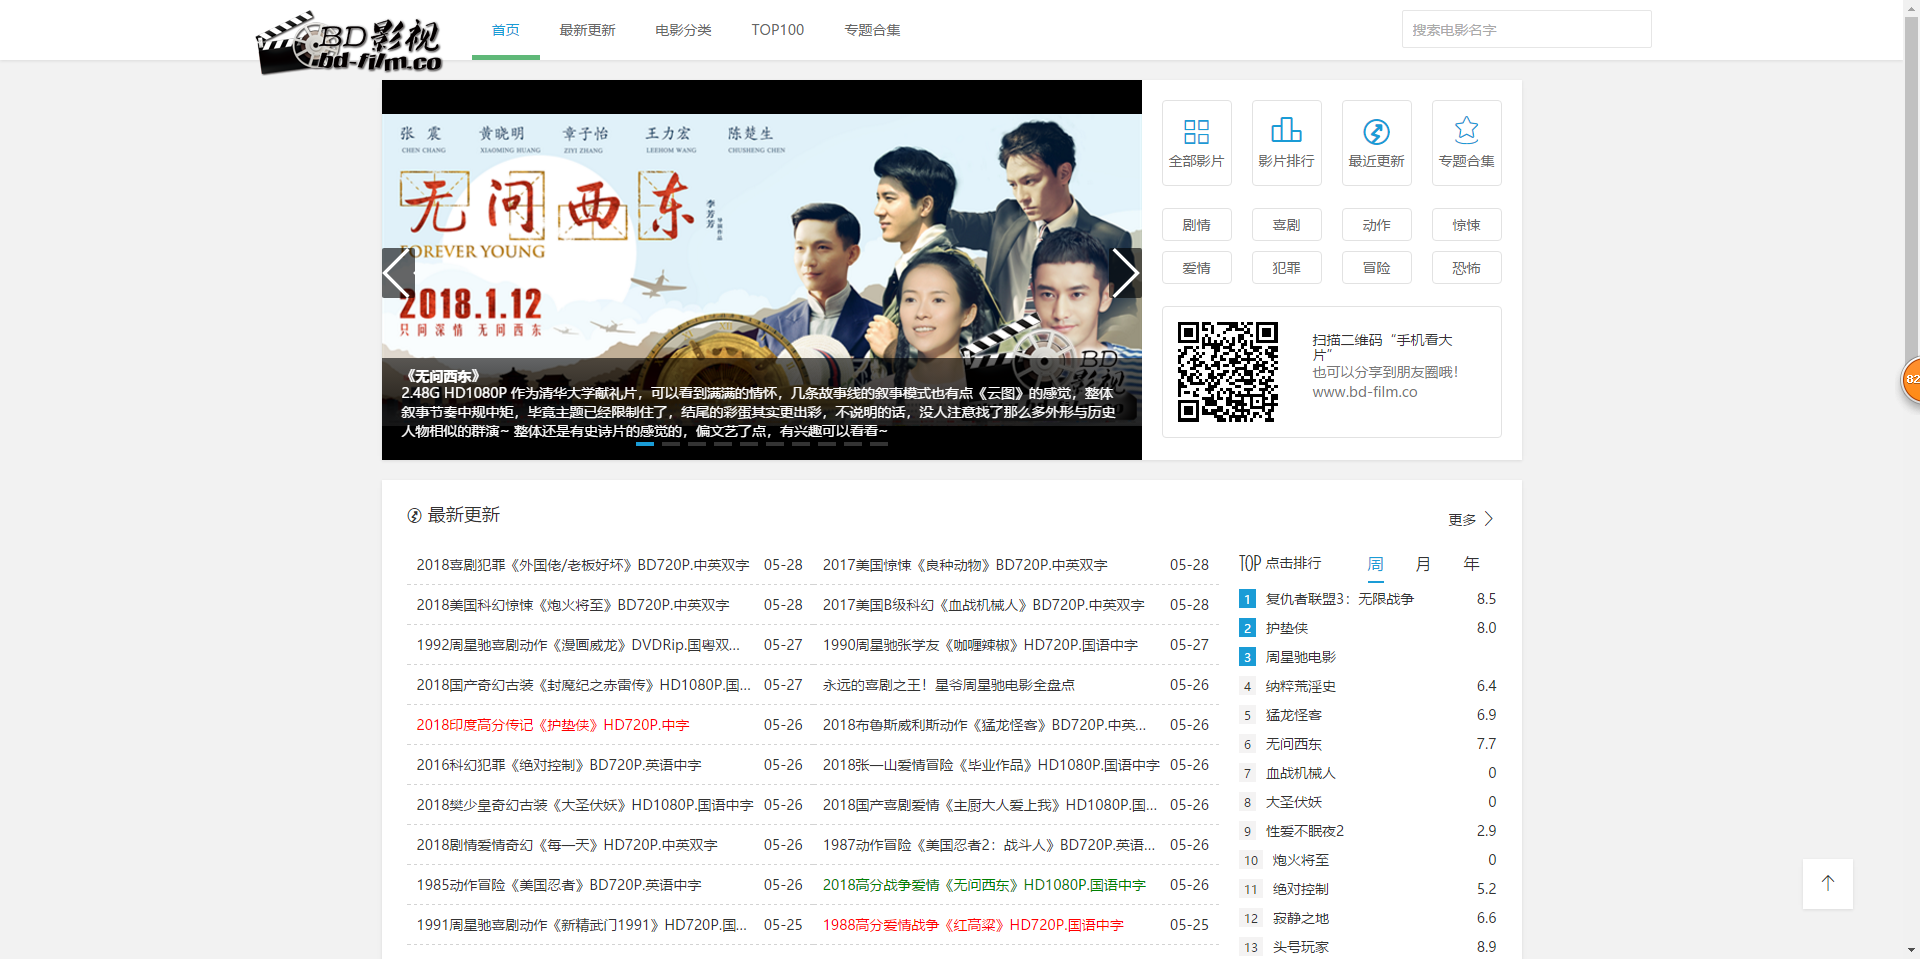Filter by 喜剧 genre button

tap(1286, 225)
